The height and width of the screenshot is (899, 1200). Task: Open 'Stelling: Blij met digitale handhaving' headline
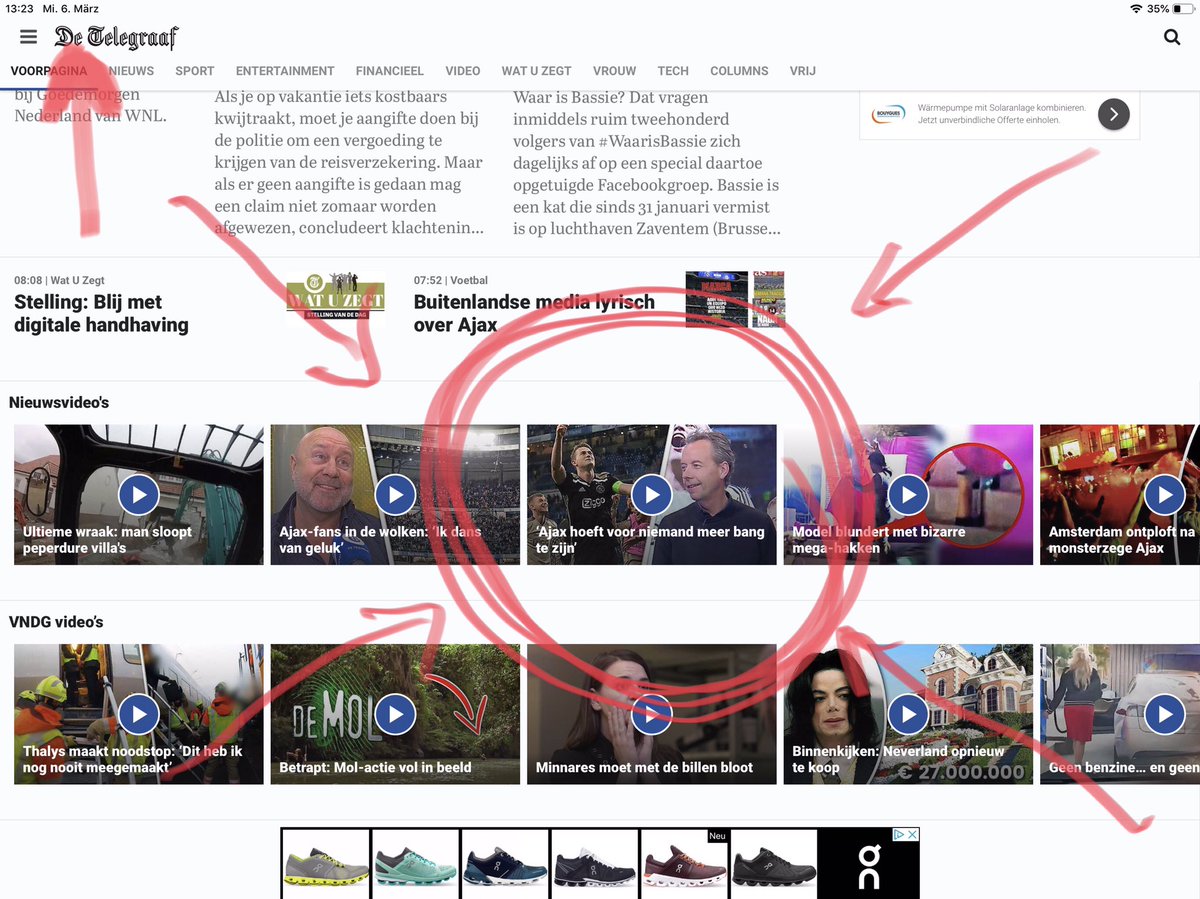[101, 313]
